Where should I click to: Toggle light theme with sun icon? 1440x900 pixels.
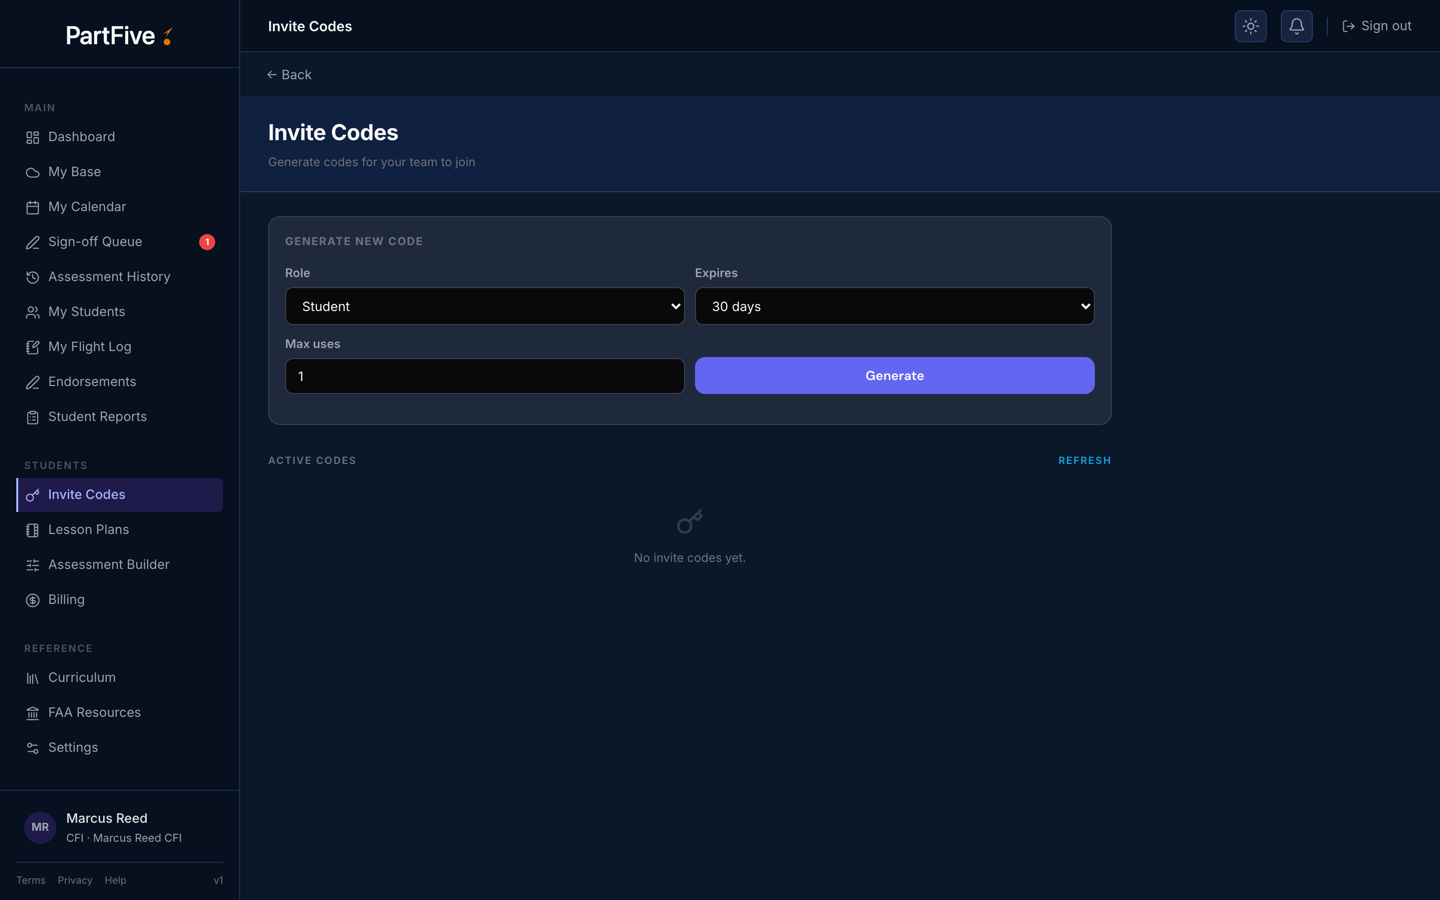tap(1250, 26)
